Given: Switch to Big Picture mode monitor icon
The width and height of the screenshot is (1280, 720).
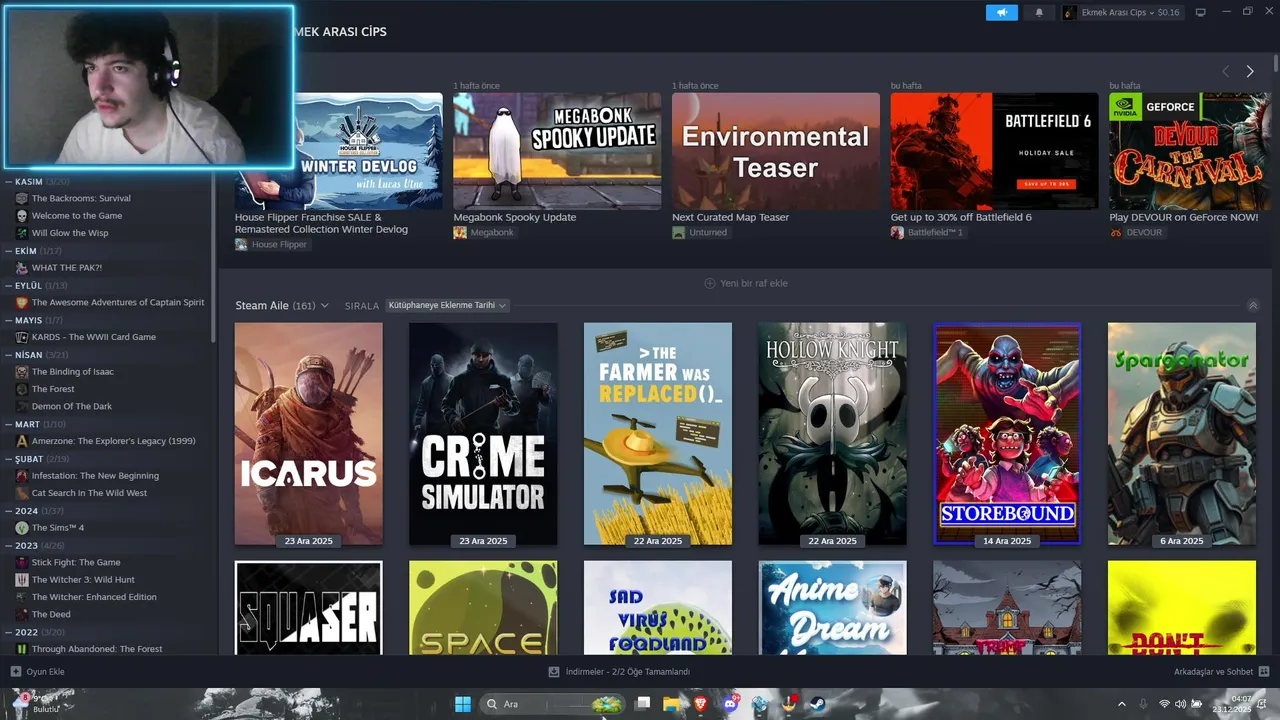Looking at the screenshot, I should 1201,12.
